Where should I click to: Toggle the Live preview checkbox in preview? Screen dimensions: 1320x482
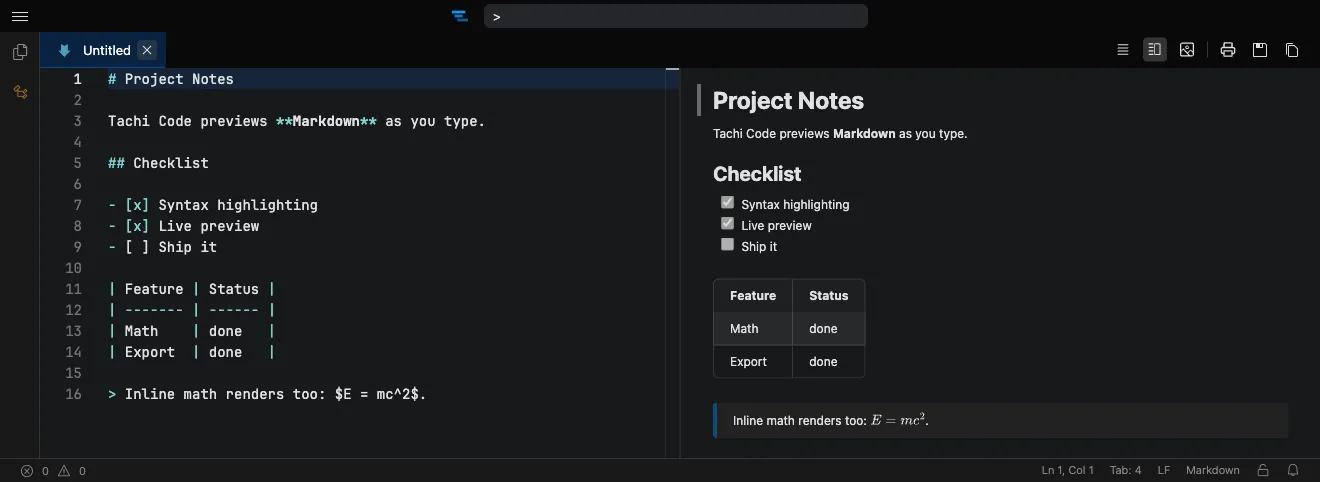[x=728, y=224]
